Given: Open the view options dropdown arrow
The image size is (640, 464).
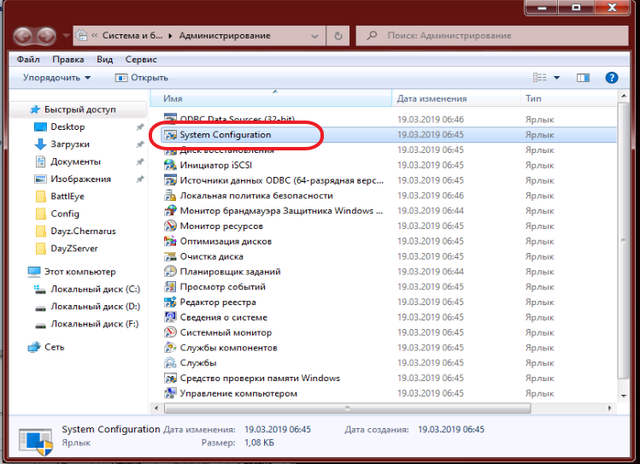Looking at the screenshot, I should pos(557,78).
